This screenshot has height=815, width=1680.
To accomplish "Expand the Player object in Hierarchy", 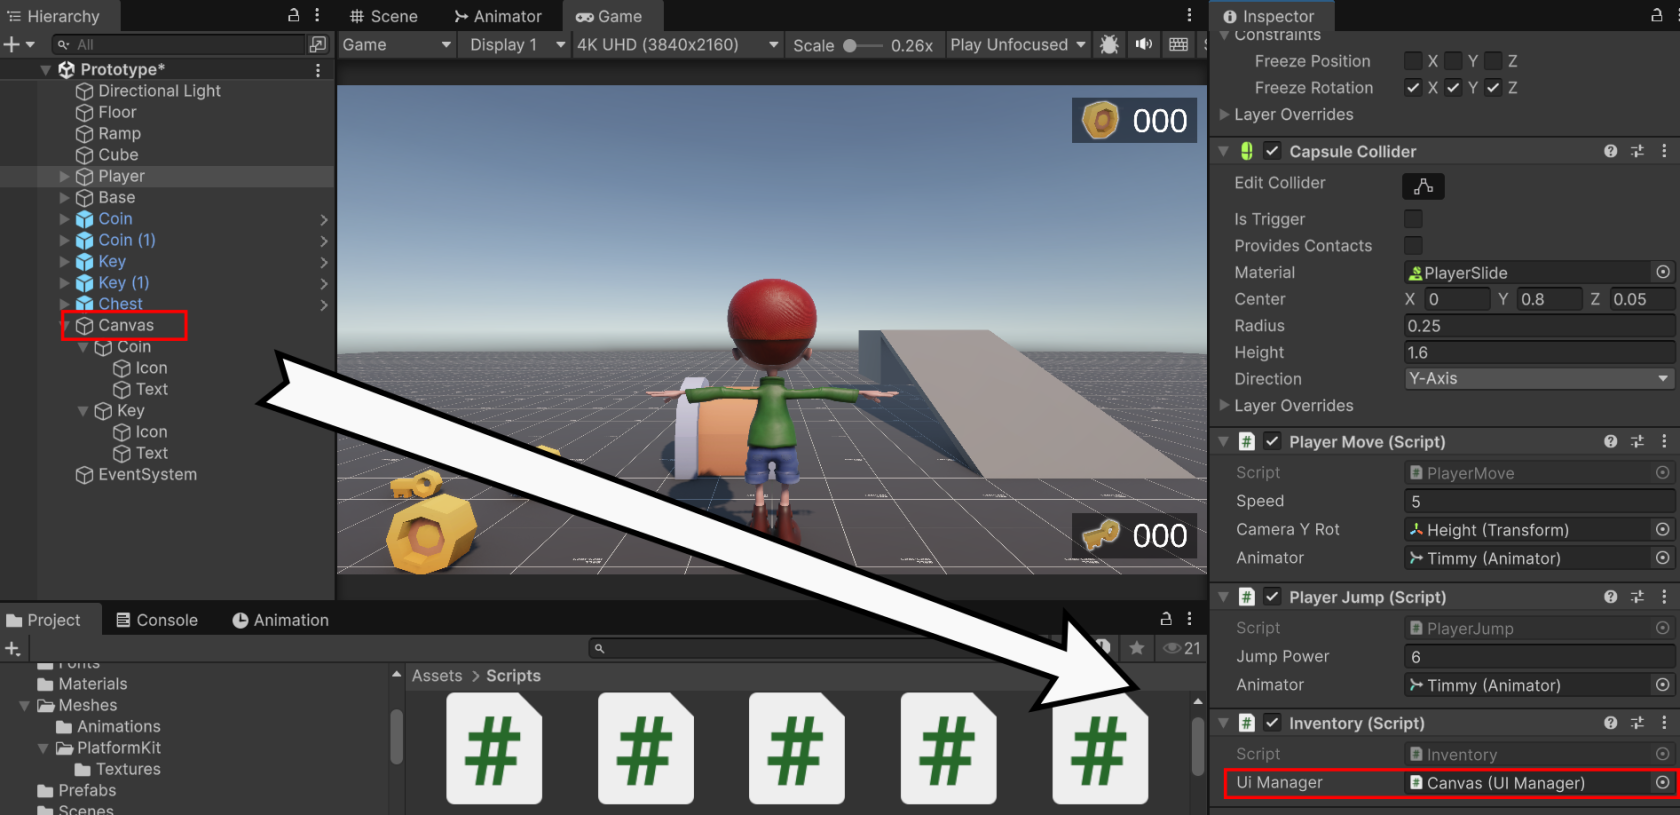I will pyautogui.click(x=65, y=176).
